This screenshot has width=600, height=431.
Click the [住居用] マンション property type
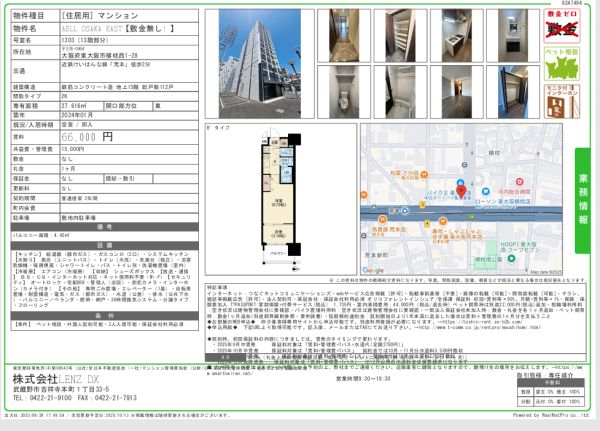[x=99, y=16]
